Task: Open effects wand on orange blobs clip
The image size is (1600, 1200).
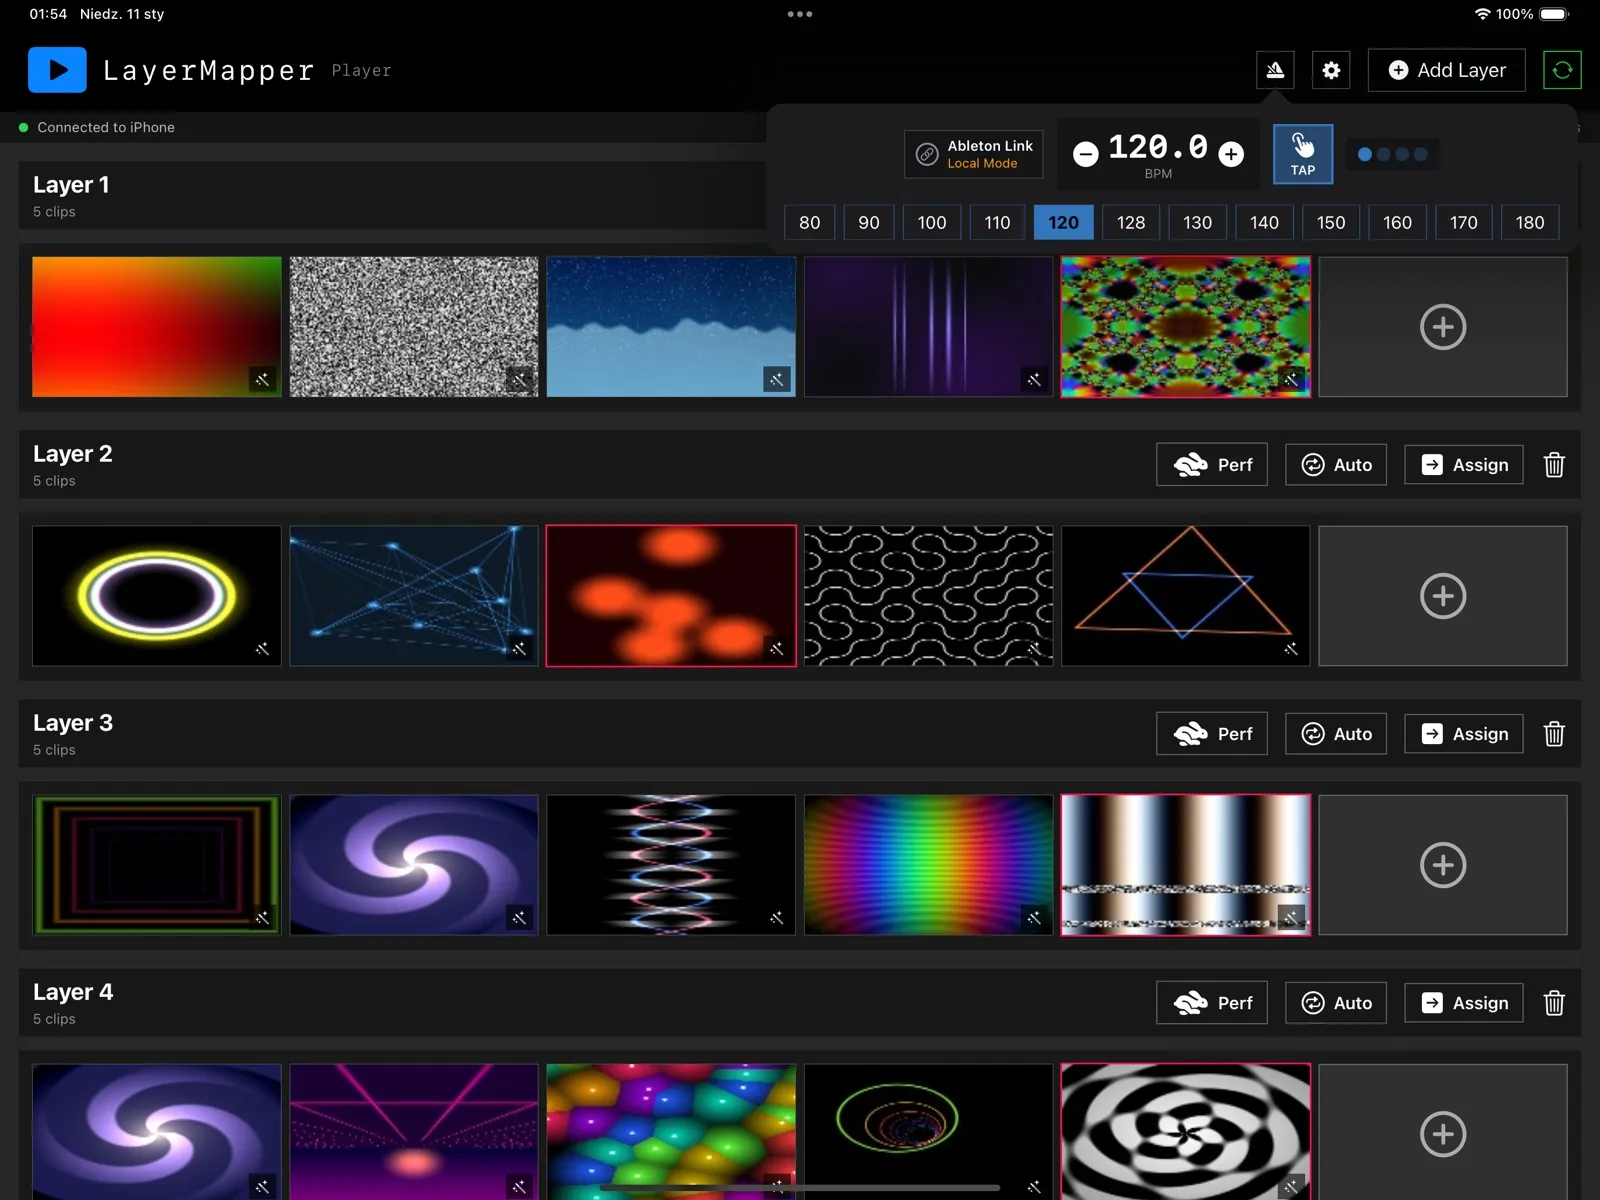Action: (x=777, y=648)
